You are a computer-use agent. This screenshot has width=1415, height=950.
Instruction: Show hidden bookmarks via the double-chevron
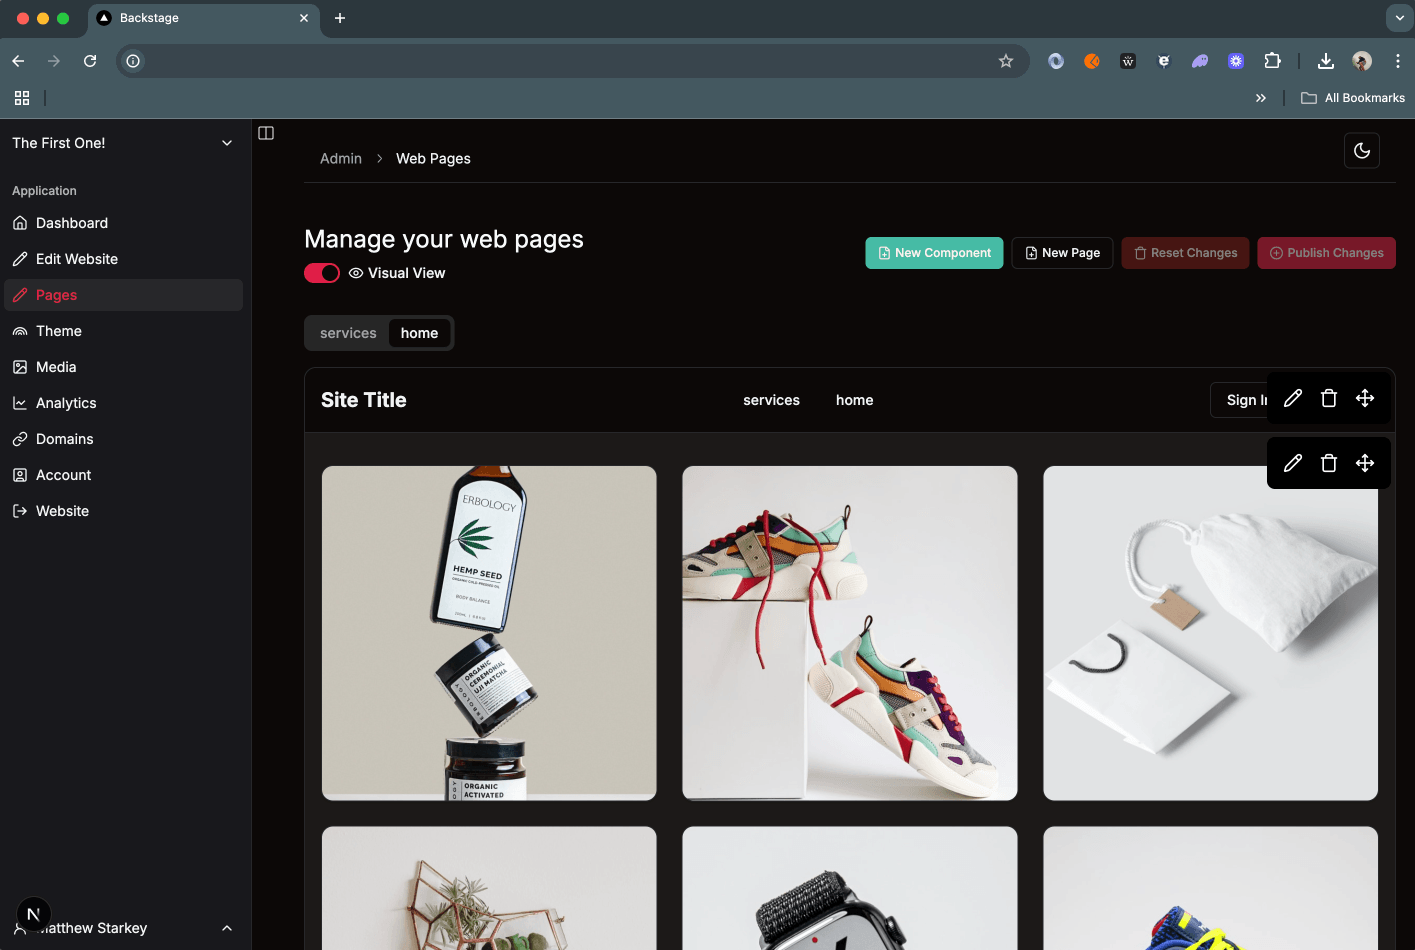(1260, 98)
